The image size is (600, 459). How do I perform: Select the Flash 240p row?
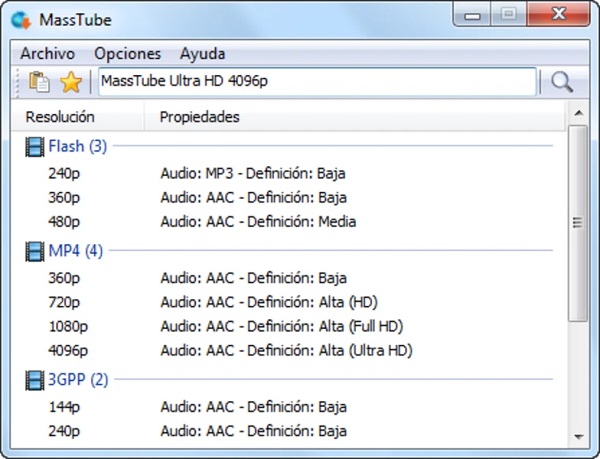click(x=289, y=174)
